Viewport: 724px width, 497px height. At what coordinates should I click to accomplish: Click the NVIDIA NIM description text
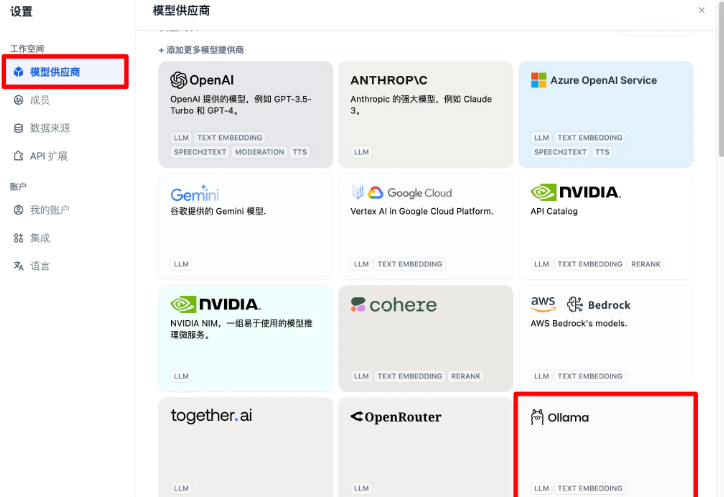(241, 329)
